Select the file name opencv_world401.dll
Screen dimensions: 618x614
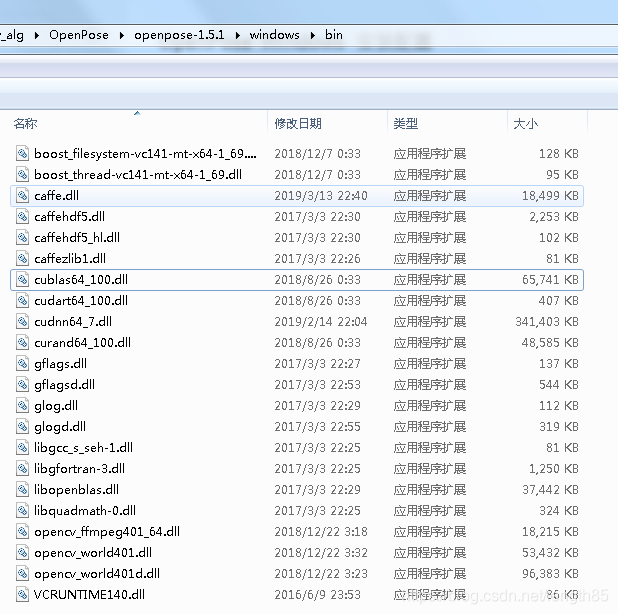93,553
